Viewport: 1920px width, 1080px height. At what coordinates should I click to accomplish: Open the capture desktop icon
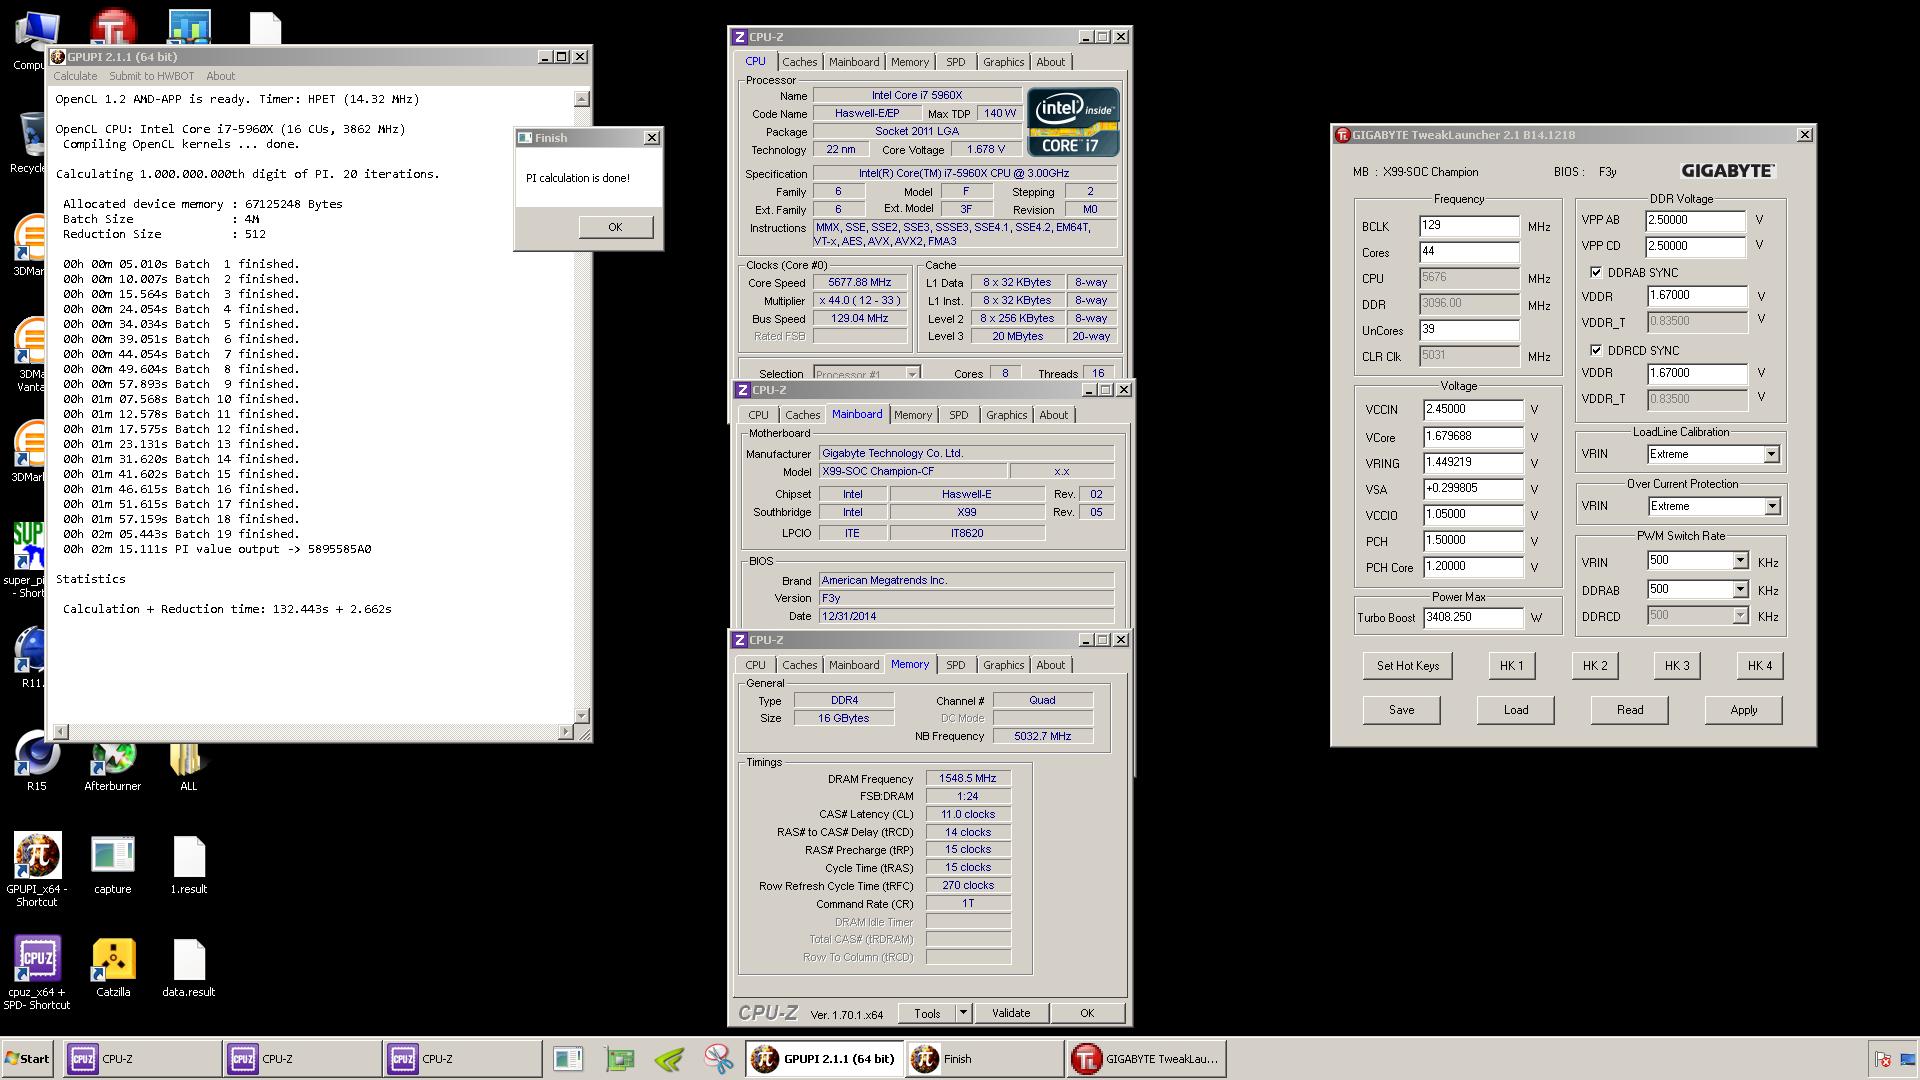(112, 865)
